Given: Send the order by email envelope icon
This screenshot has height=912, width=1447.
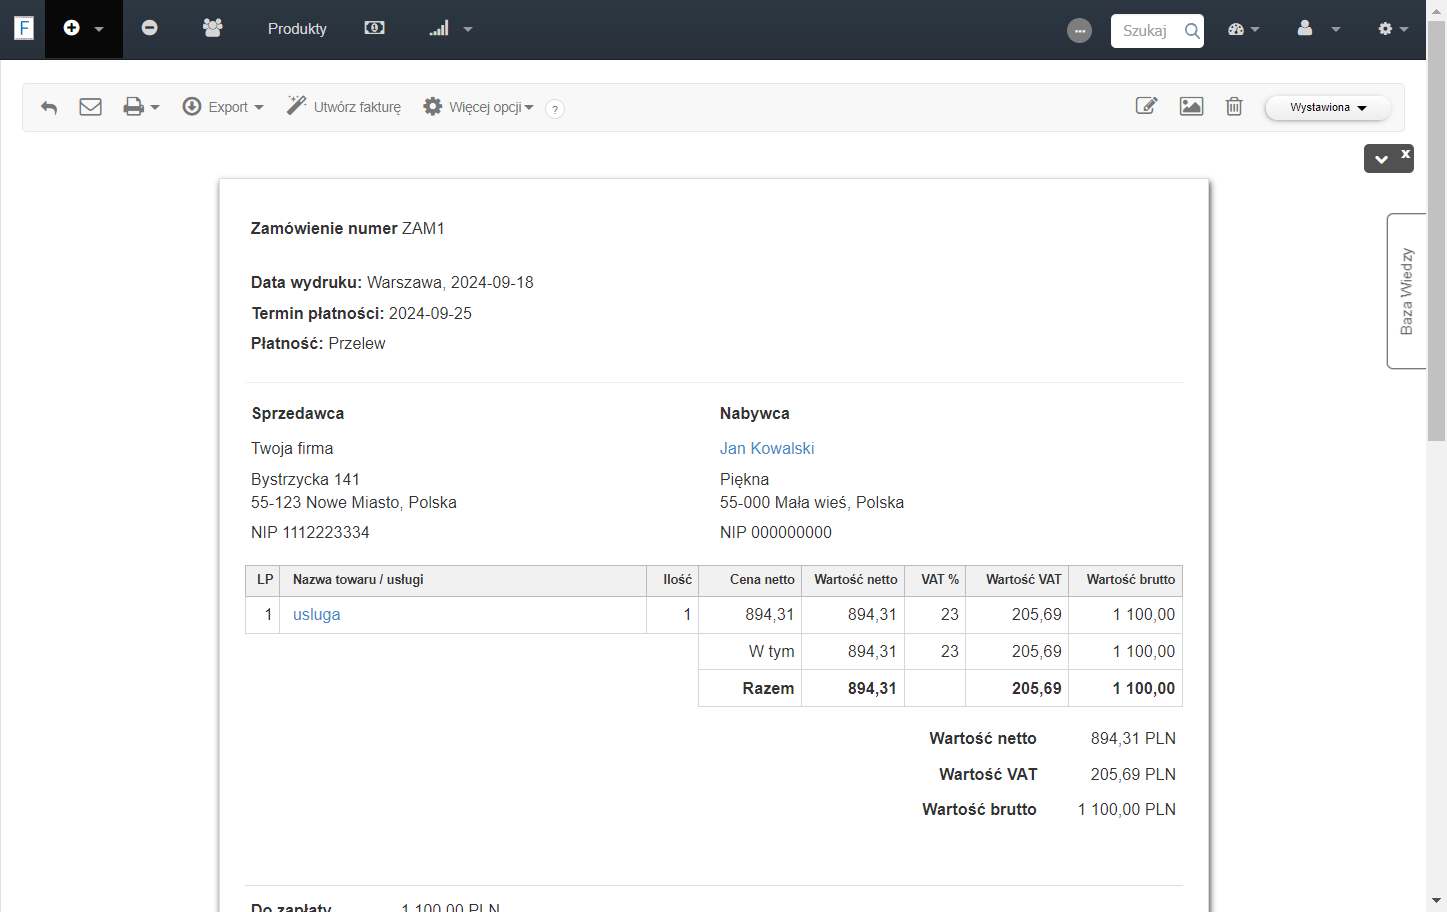Looking at the screenshot, I should [x=90, y=107].
